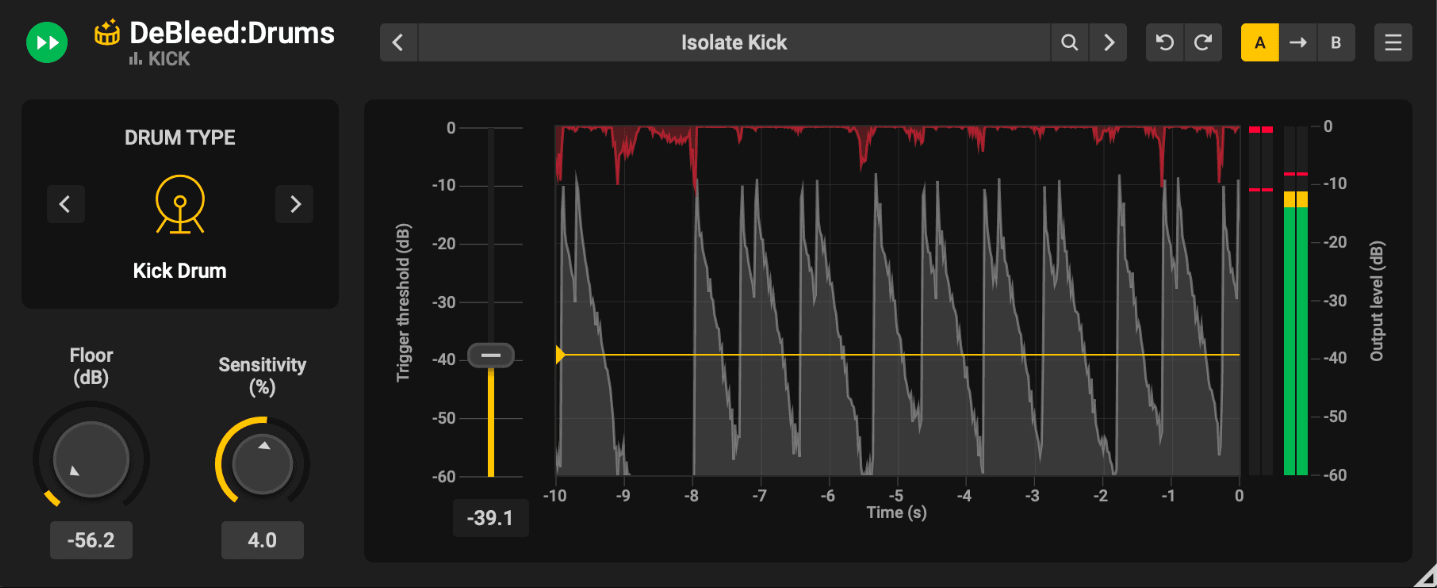Load the previous preset with left arrow

coord(398,43)
